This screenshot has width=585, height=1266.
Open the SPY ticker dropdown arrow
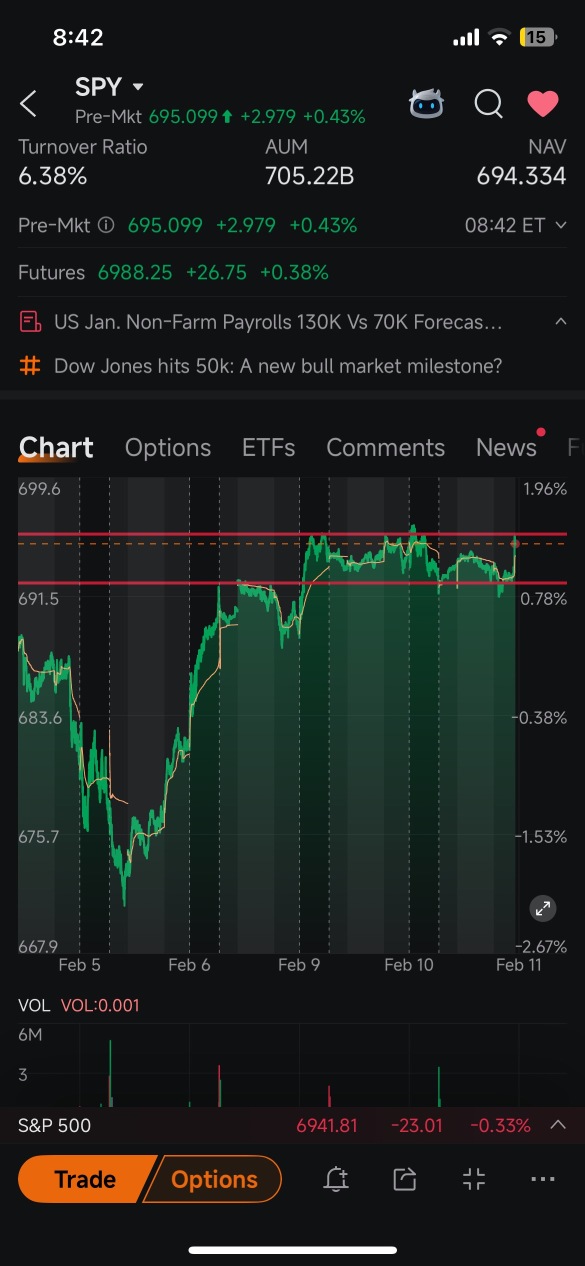click(x=138, y=88)
